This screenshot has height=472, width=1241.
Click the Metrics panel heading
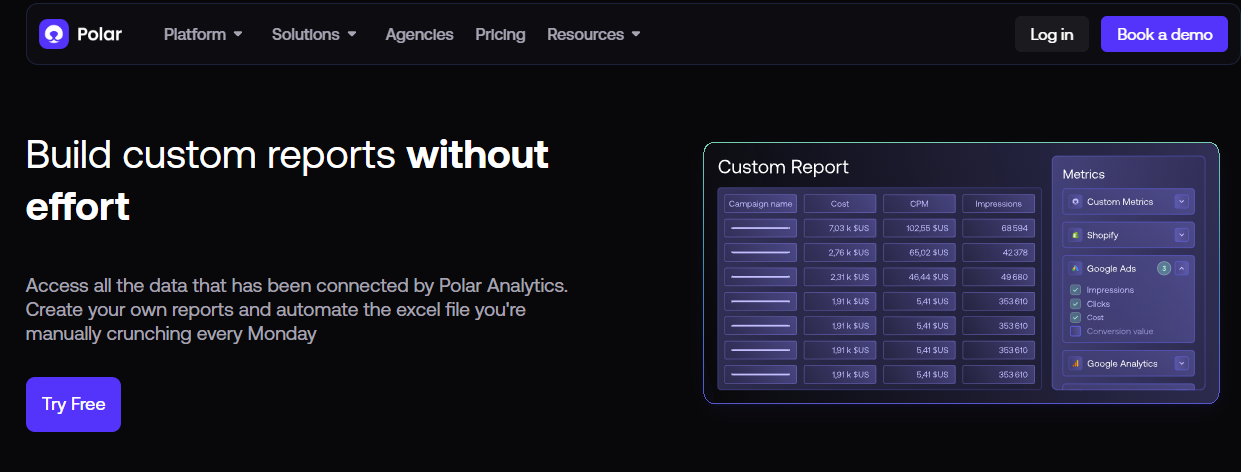point(1084,174)
